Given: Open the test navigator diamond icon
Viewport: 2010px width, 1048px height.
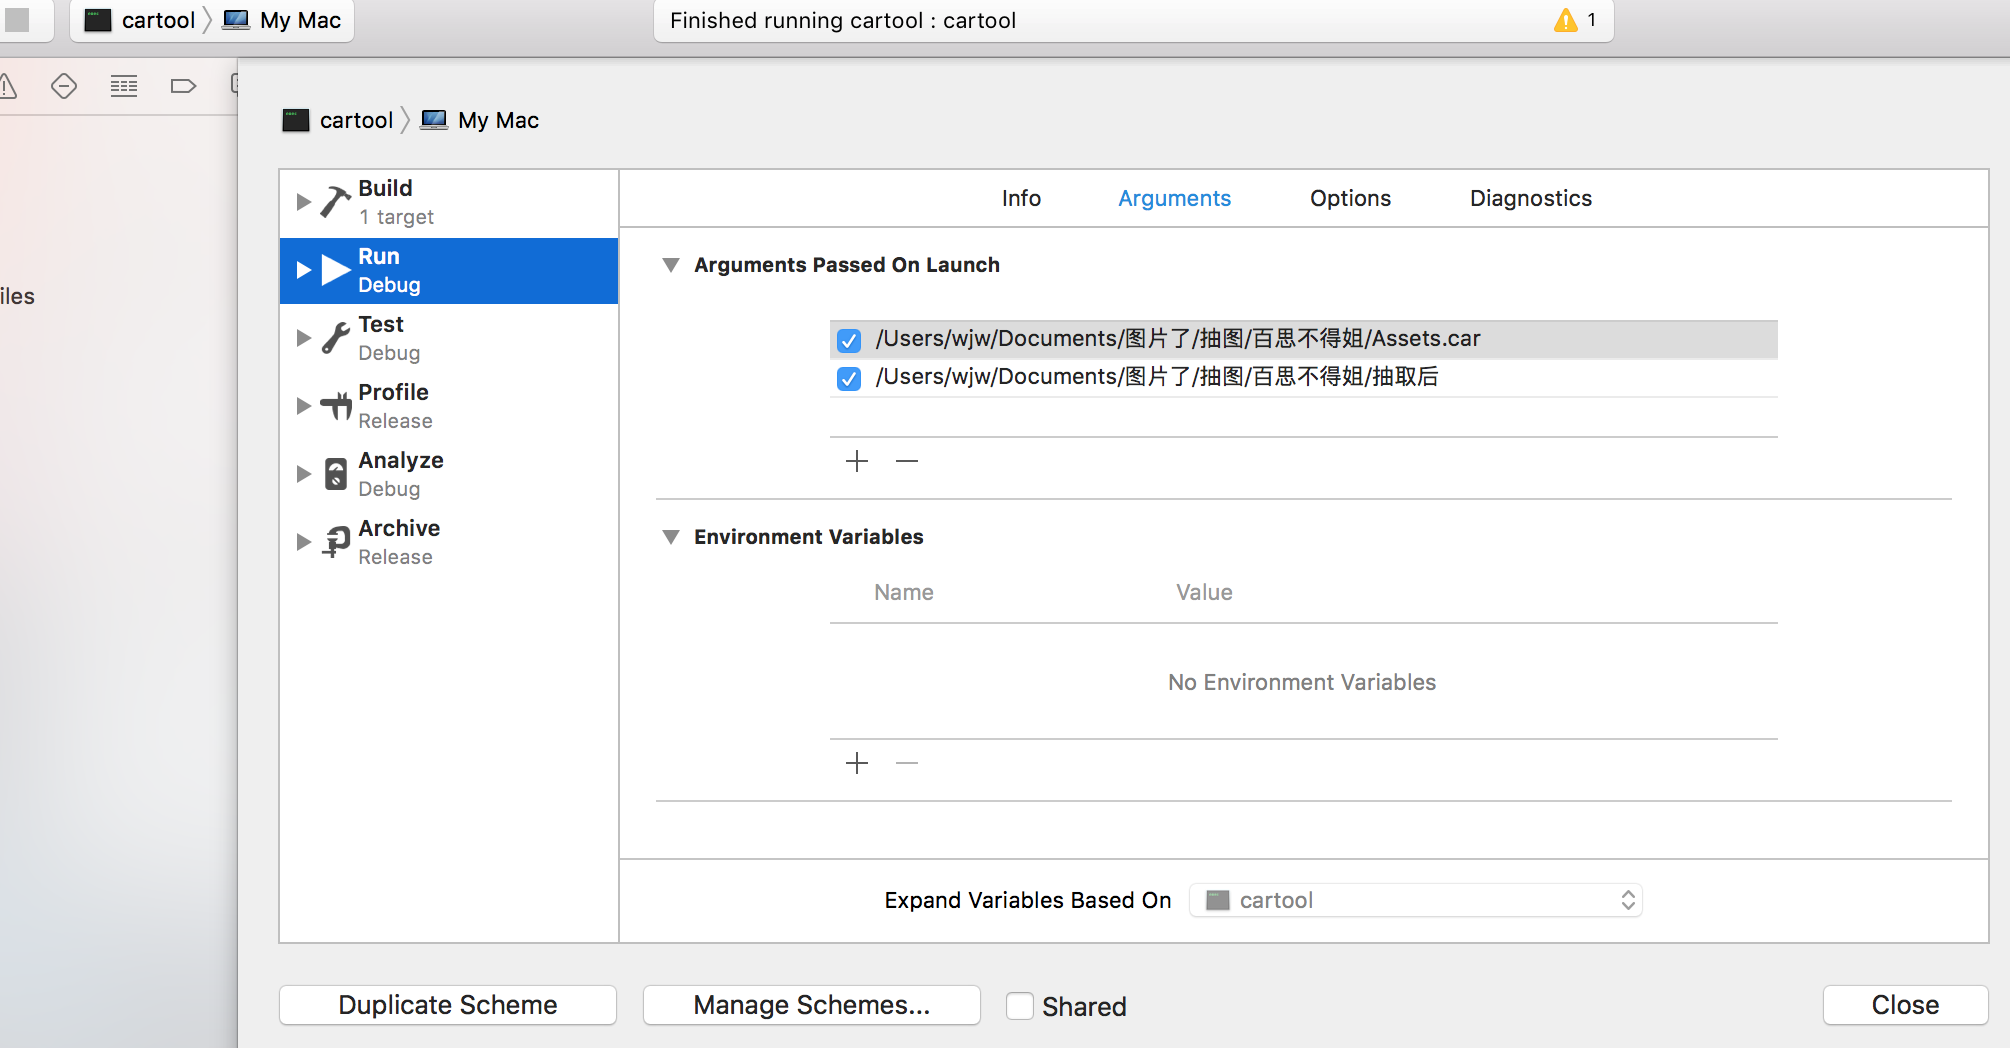Looking at the screenshot, I should (64, 86).
